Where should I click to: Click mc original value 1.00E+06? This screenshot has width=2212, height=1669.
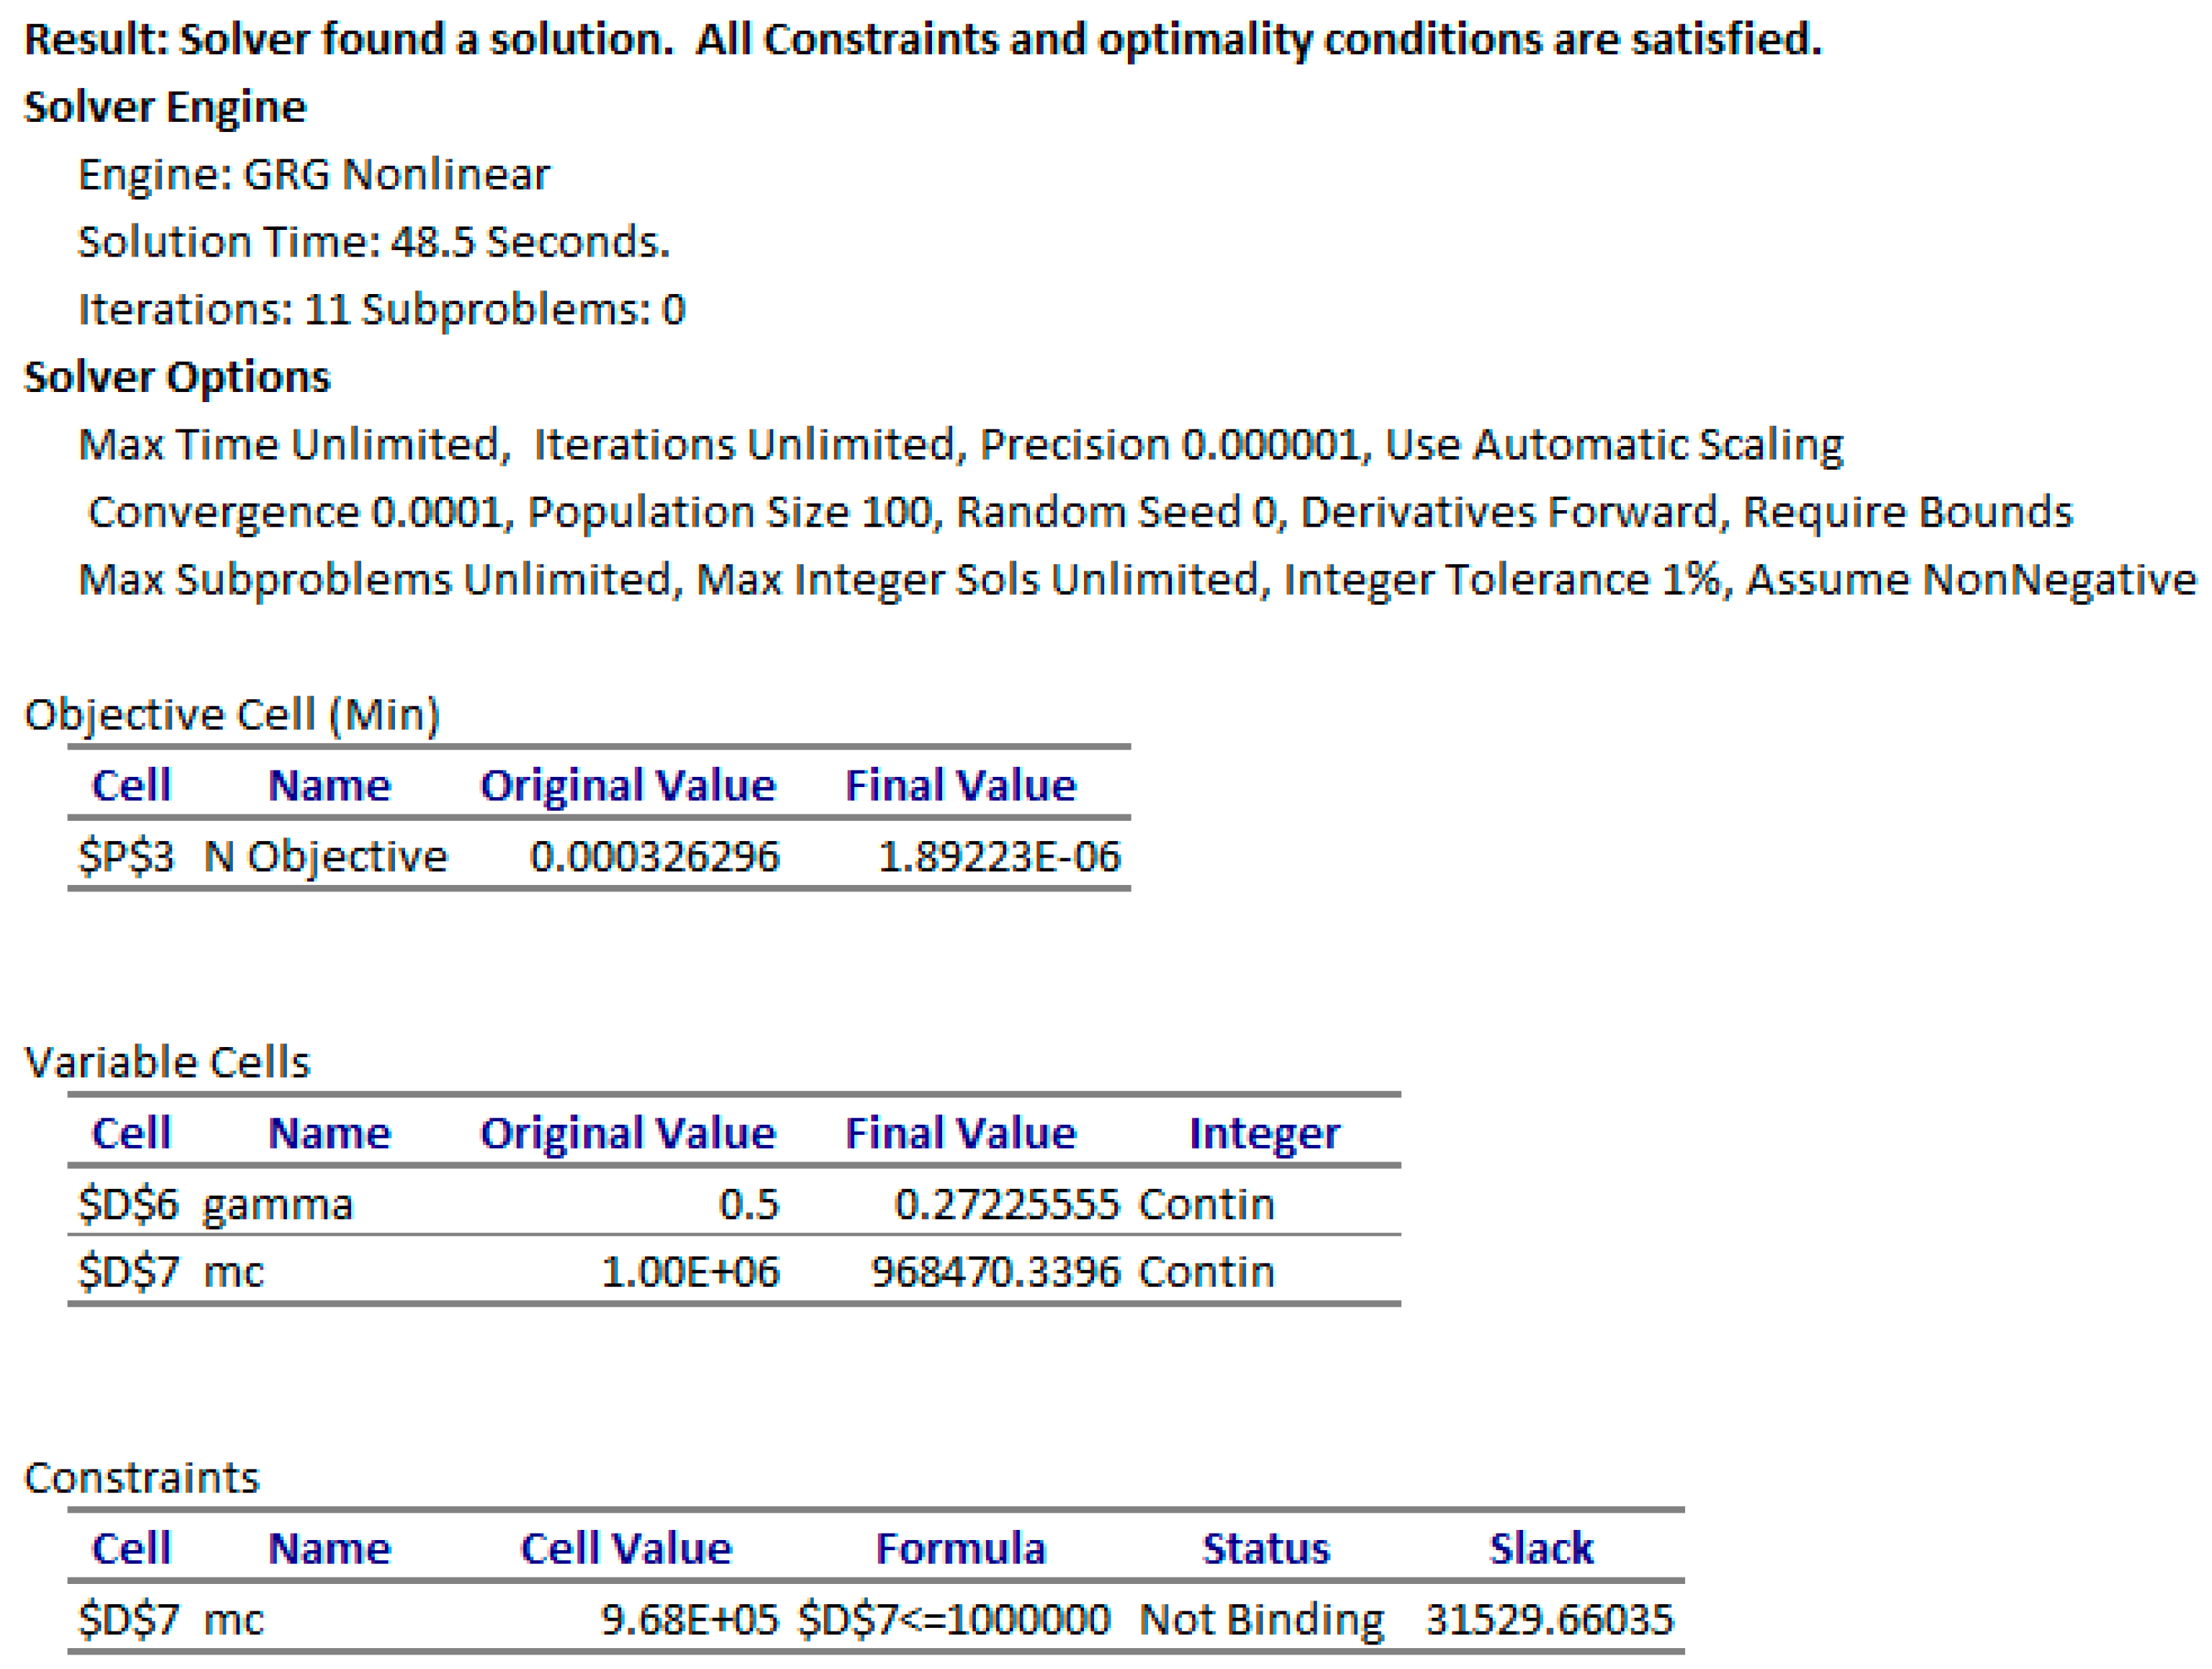tap(689, 1272)
